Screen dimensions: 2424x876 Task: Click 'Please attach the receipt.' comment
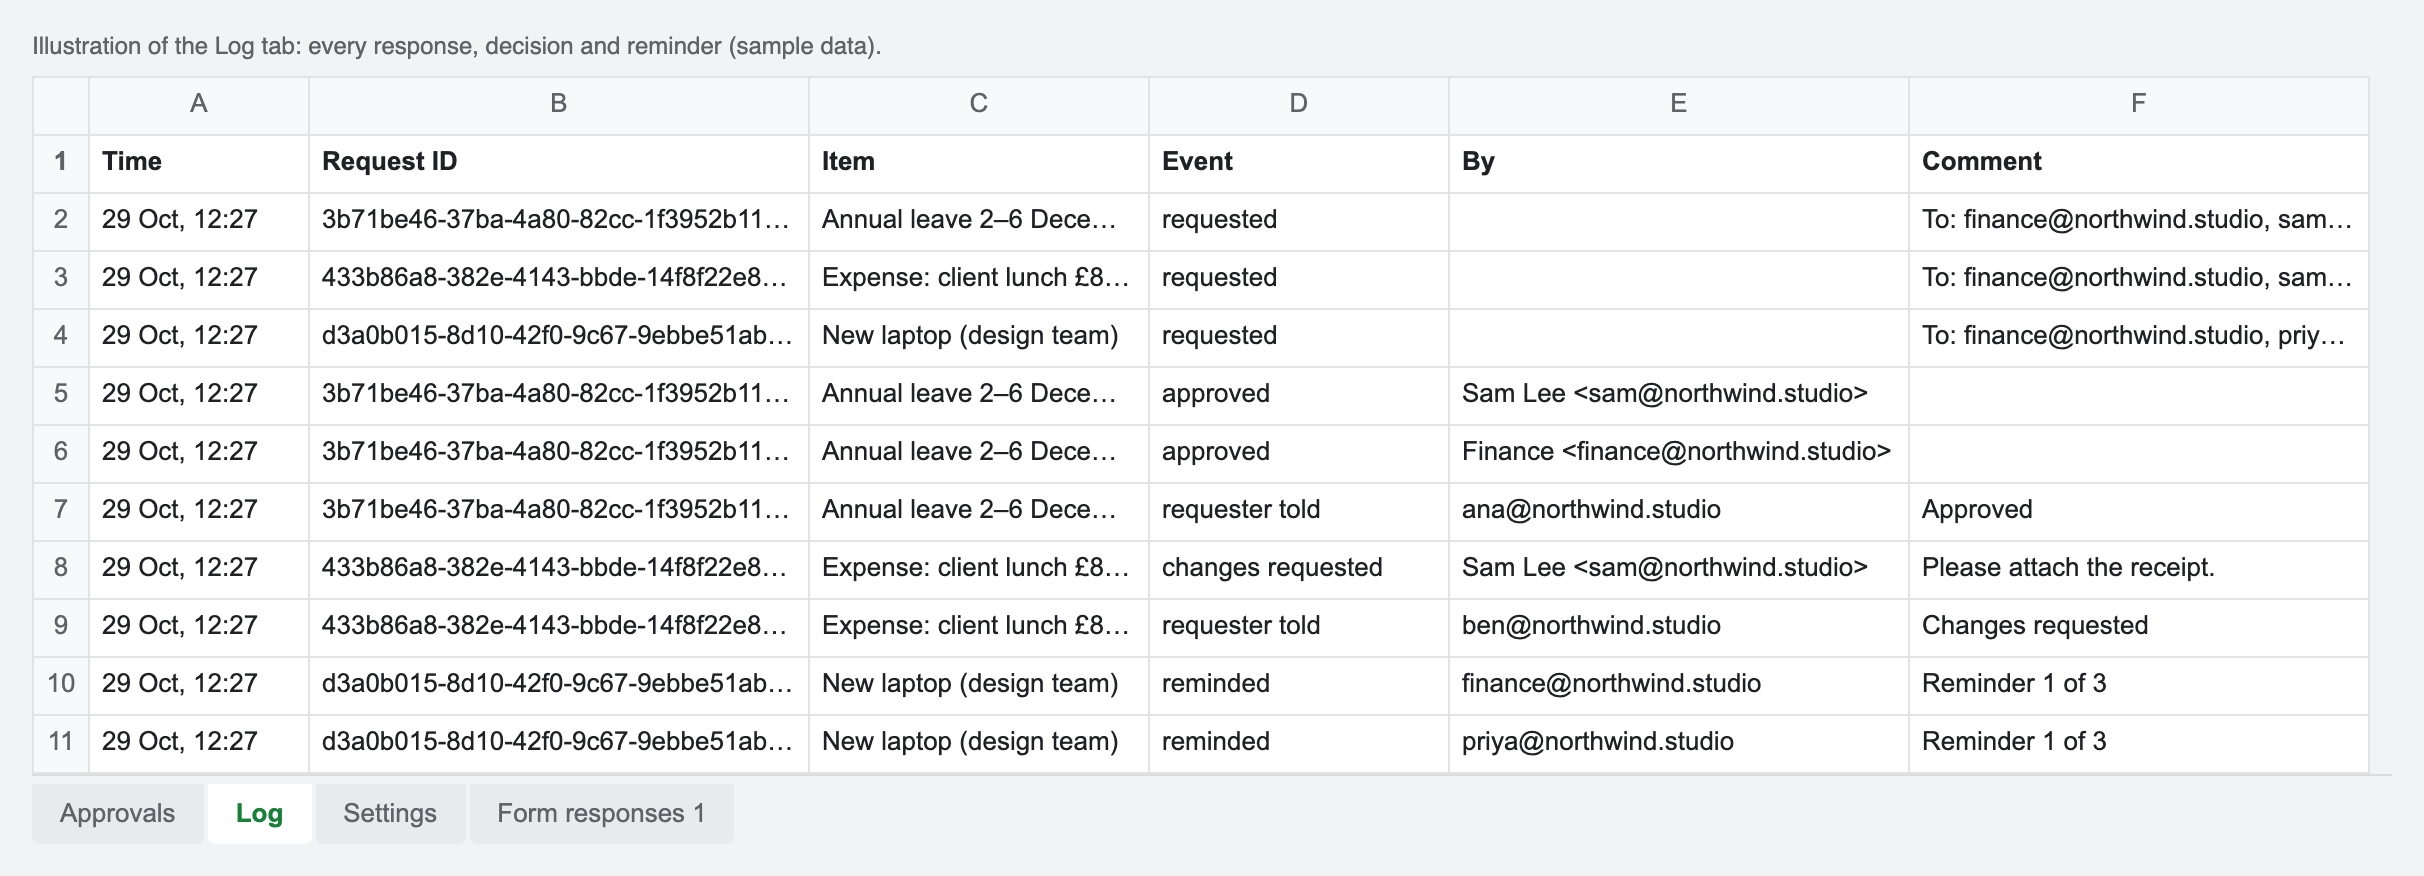click(x=2139, y=570)
